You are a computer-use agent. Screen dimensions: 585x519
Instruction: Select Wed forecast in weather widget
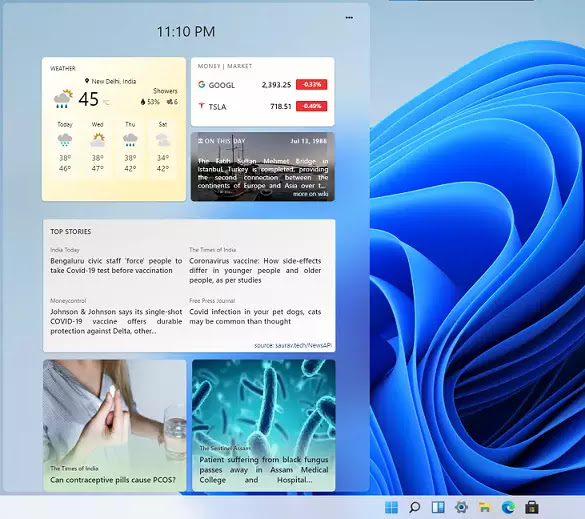click(97, 147)
